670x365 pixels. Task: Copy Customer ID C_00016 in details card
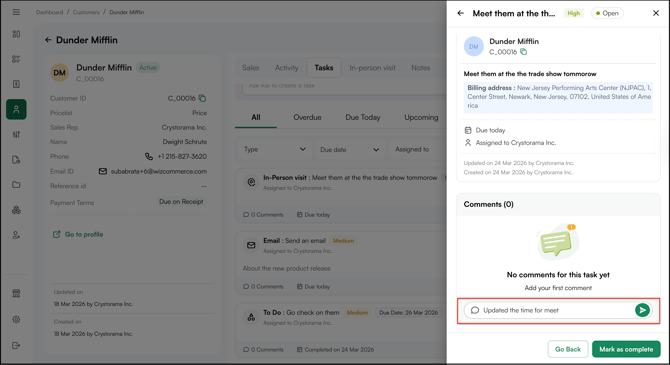pyautogui.click(x=203, y=98)
